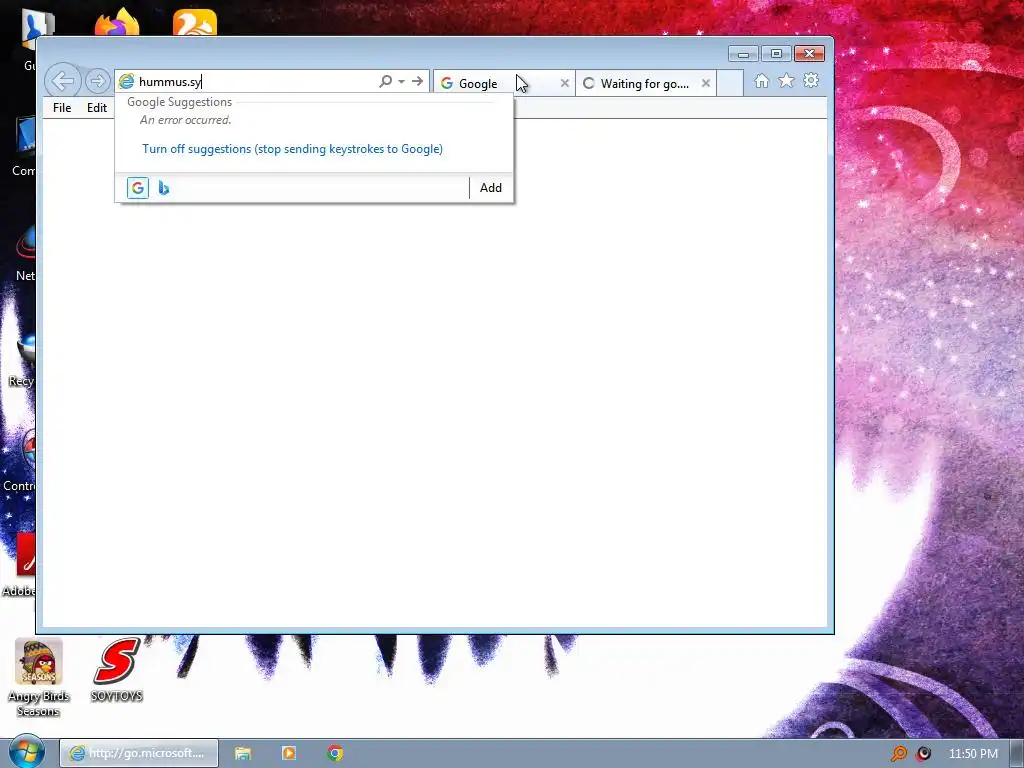Close the Internet Explorer window
Image resolution: width=1024 pixels, height=768 pixels.
pyautogui.click(x=810, y=54)
